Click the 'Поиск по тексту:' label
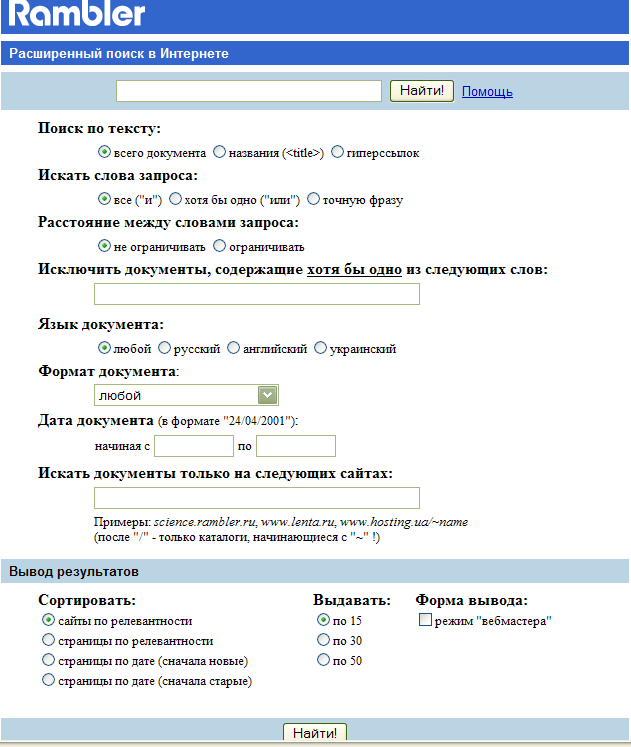Screen dimensions: 631x747 (x=100, y=129)
